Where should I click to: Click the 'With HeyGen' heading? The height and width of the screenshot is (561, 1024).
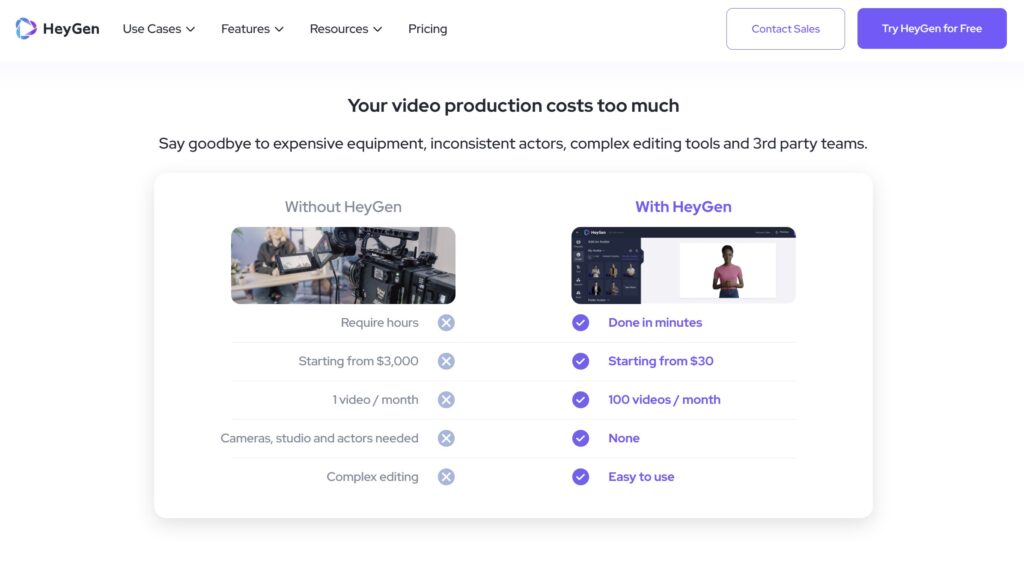click(x=683, y=207)
